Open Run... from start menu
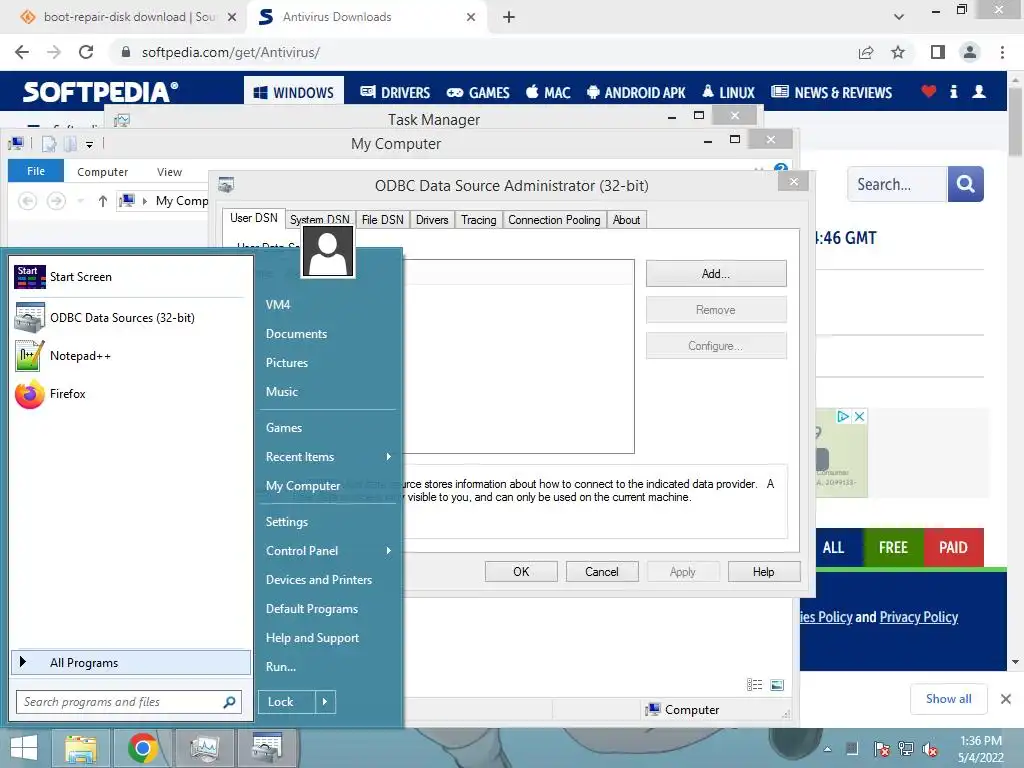Image resolution: width=1024 pixels, height=768 pixels. [x=281, y=667]
